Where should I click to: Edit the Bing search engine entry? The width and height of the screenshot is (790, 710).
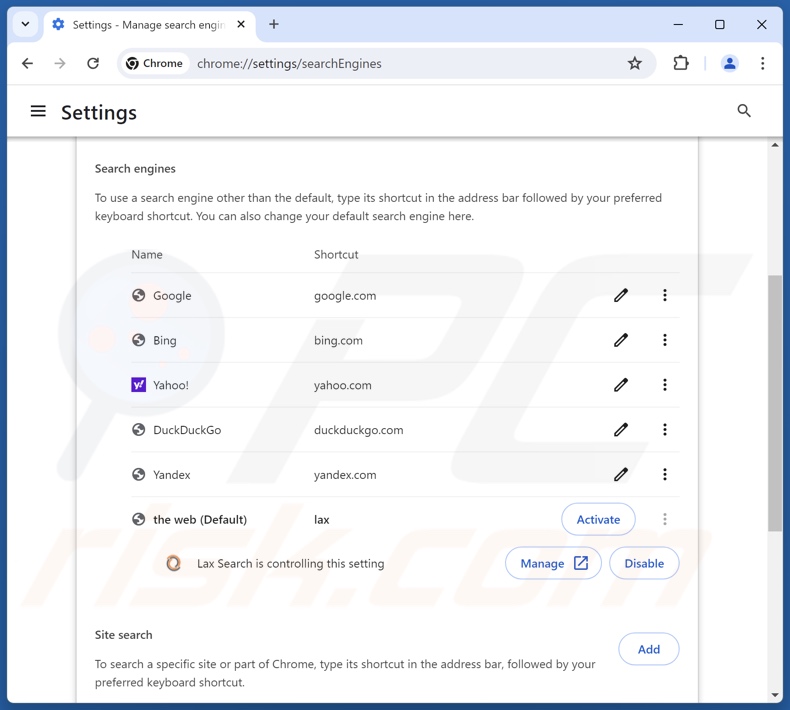(x=621, y=340)
